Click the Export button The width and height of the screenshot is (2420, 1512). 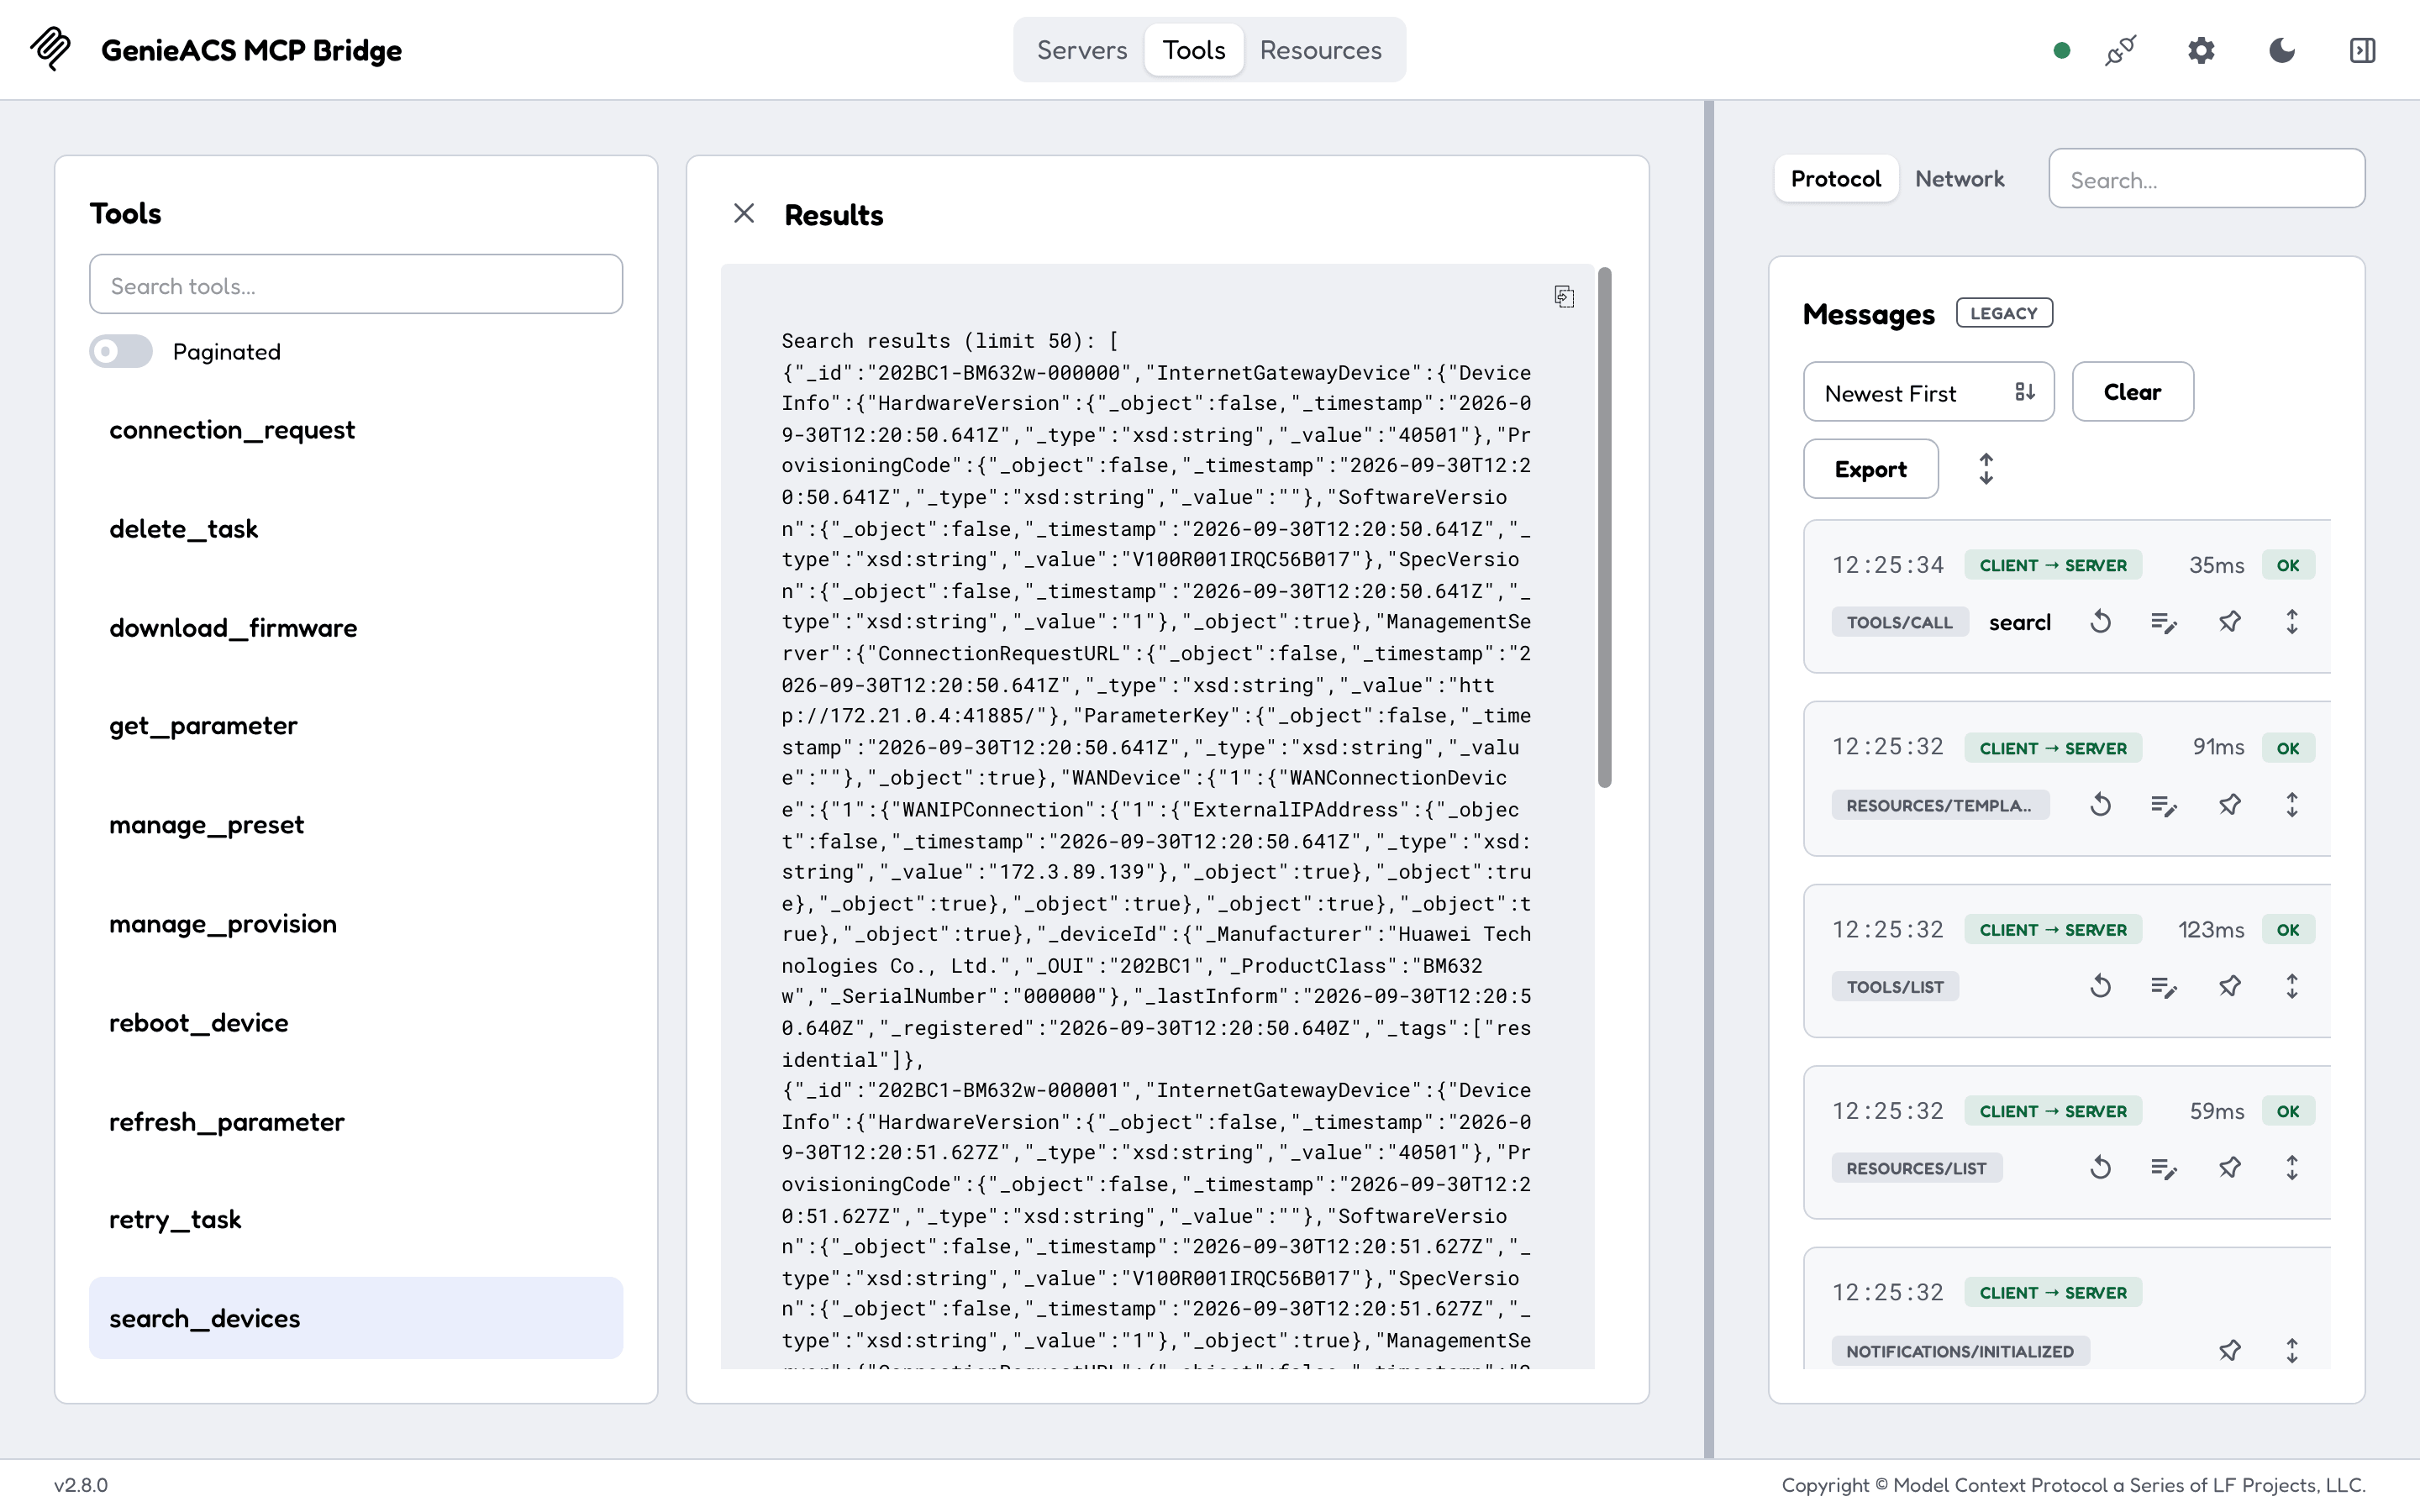click(1870, 469)
